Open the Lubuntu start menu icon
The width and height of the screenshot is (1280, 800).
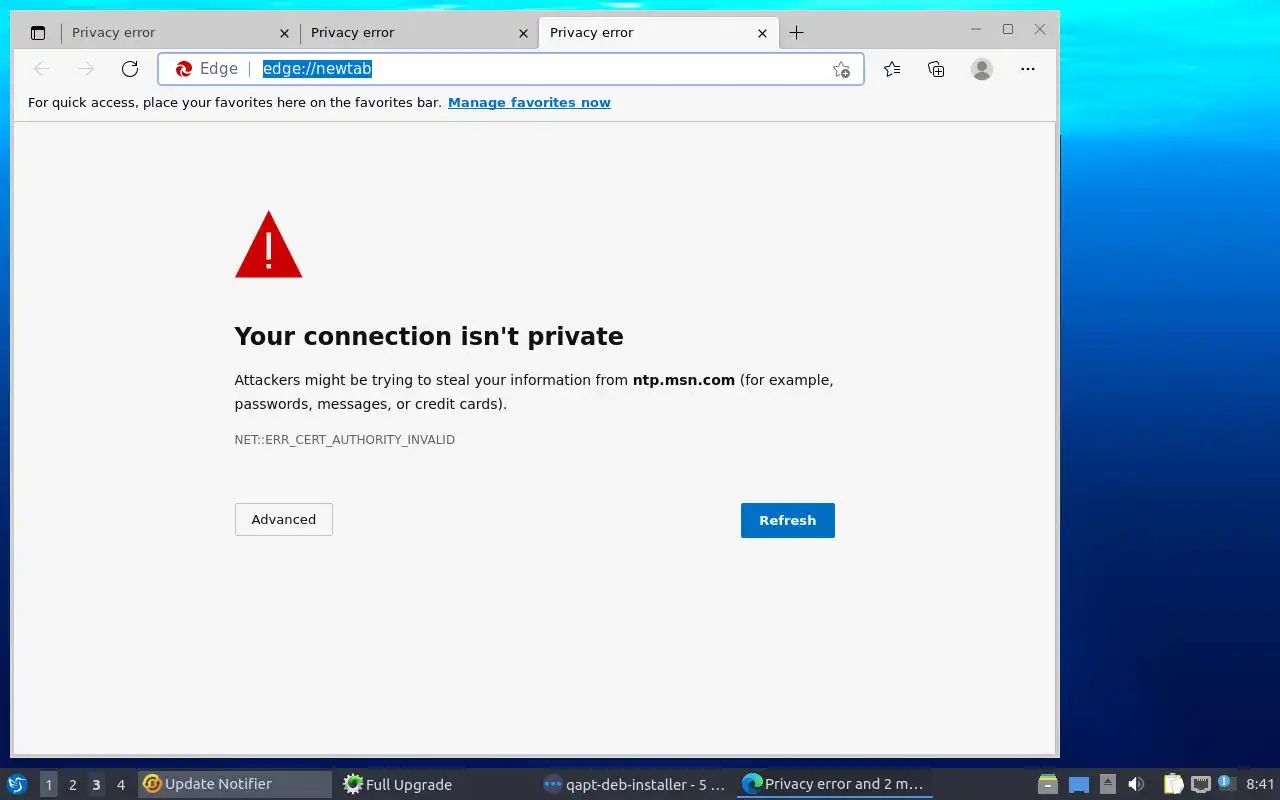17,784
